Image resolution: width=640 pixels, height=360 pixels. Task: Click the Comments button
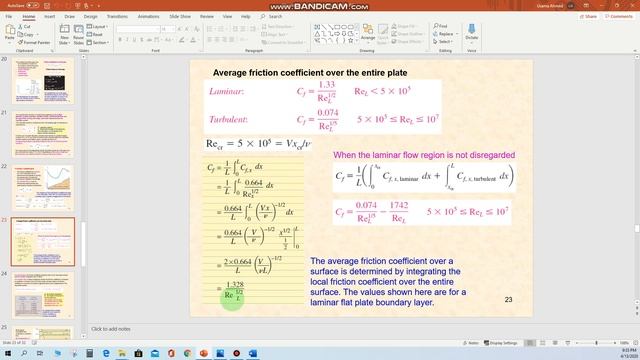click(x=619, y=16)
